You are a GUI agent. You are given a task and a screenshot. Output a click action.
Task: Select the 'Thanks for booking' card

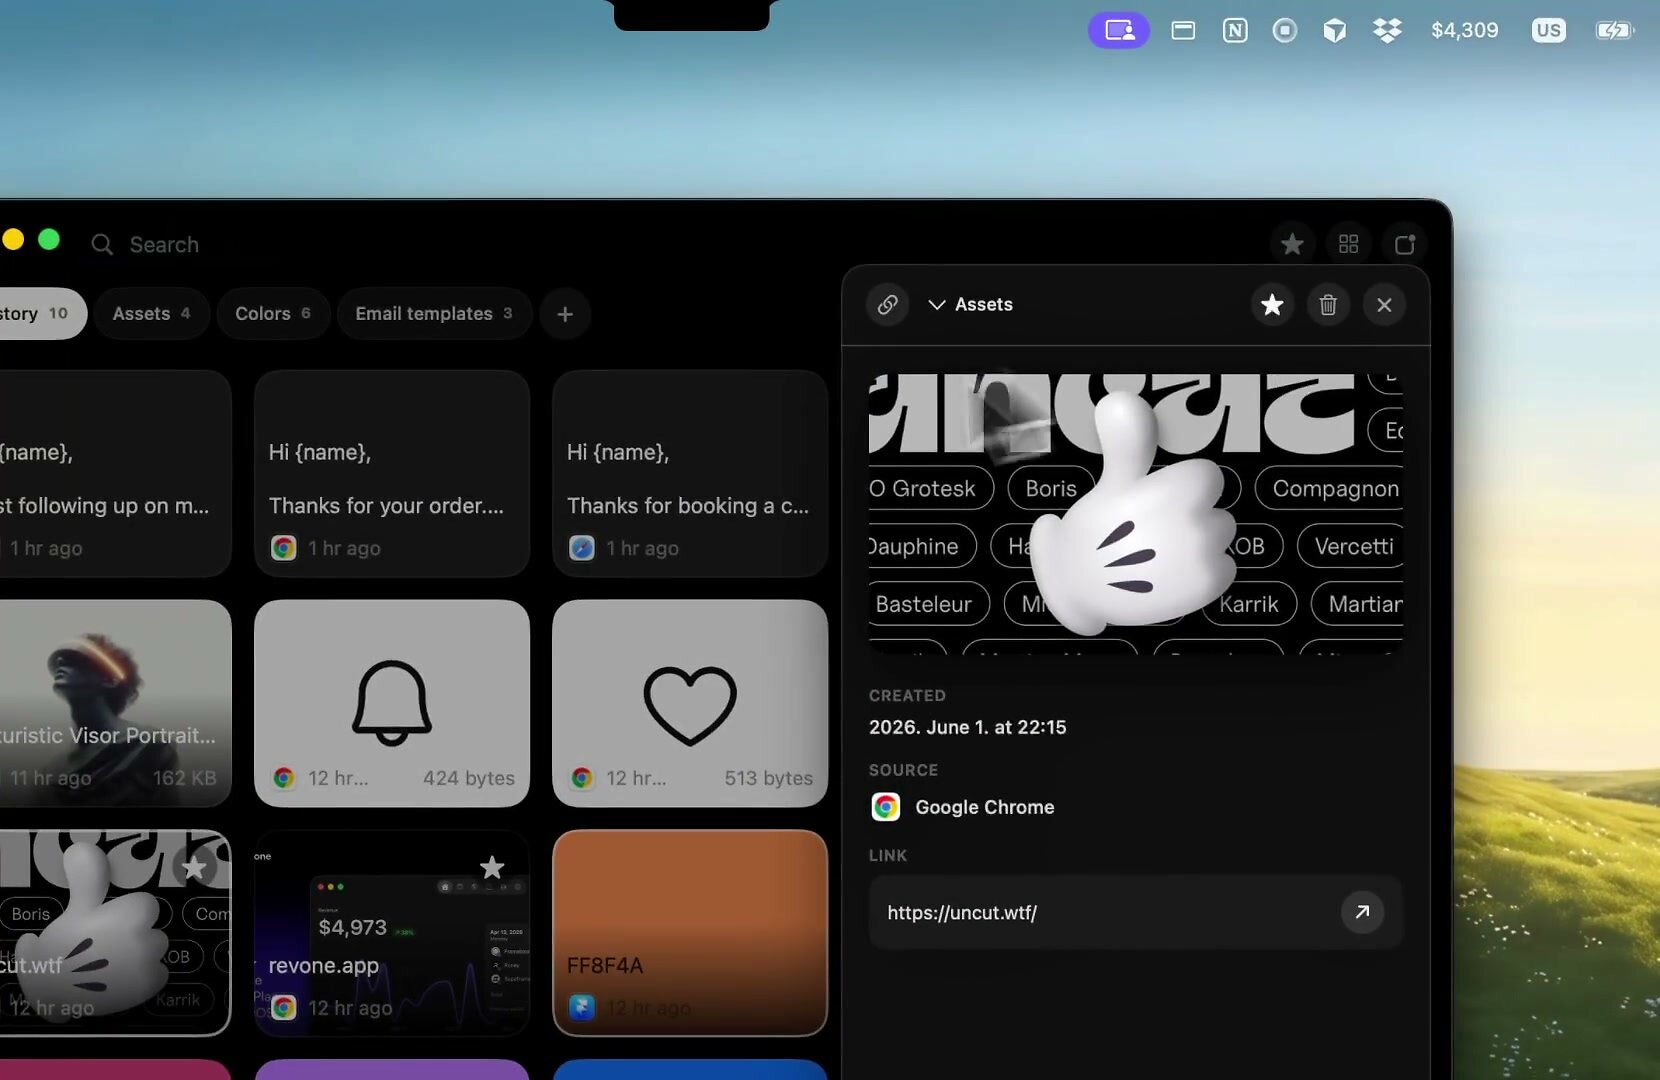click(x=690, y=473)
